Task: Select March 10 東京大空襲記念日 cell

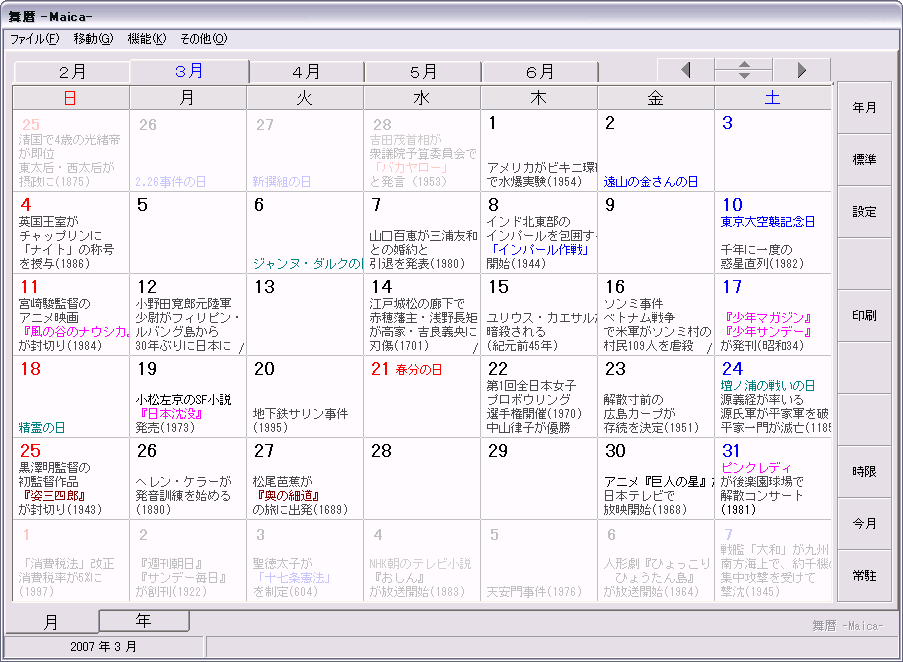Action: [x=773, y=233]
